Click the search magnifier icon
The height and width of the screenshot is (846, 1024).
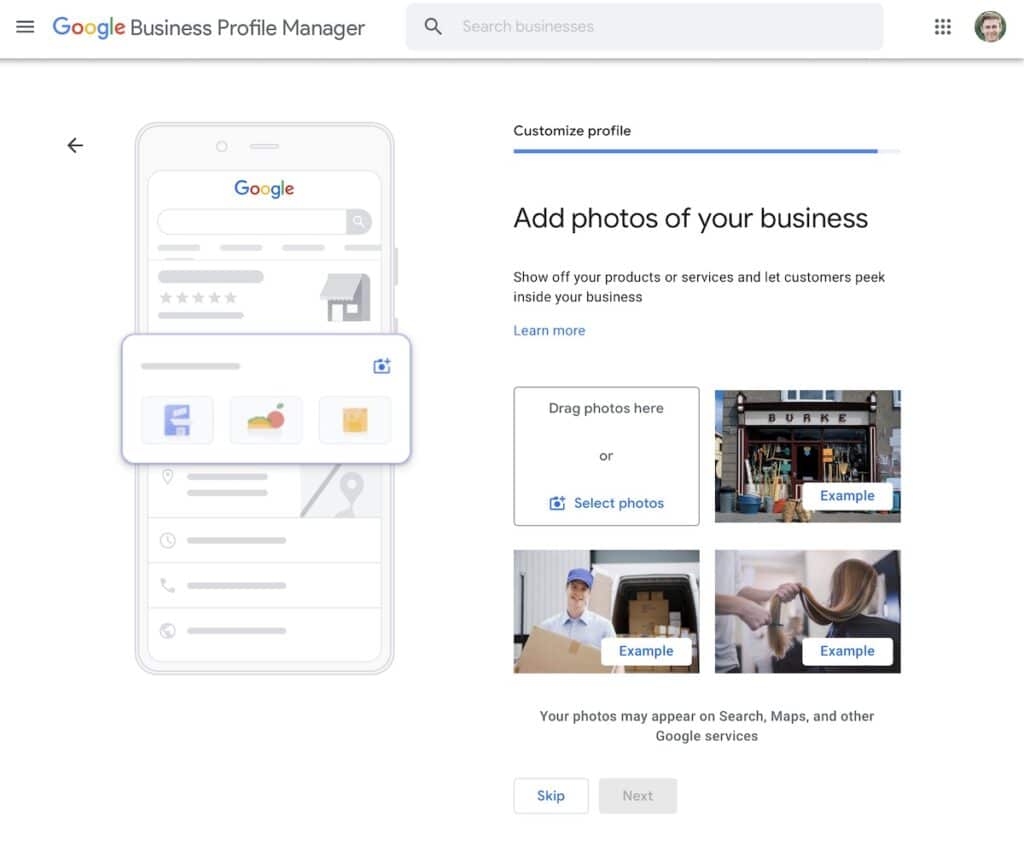click(433, 26)
